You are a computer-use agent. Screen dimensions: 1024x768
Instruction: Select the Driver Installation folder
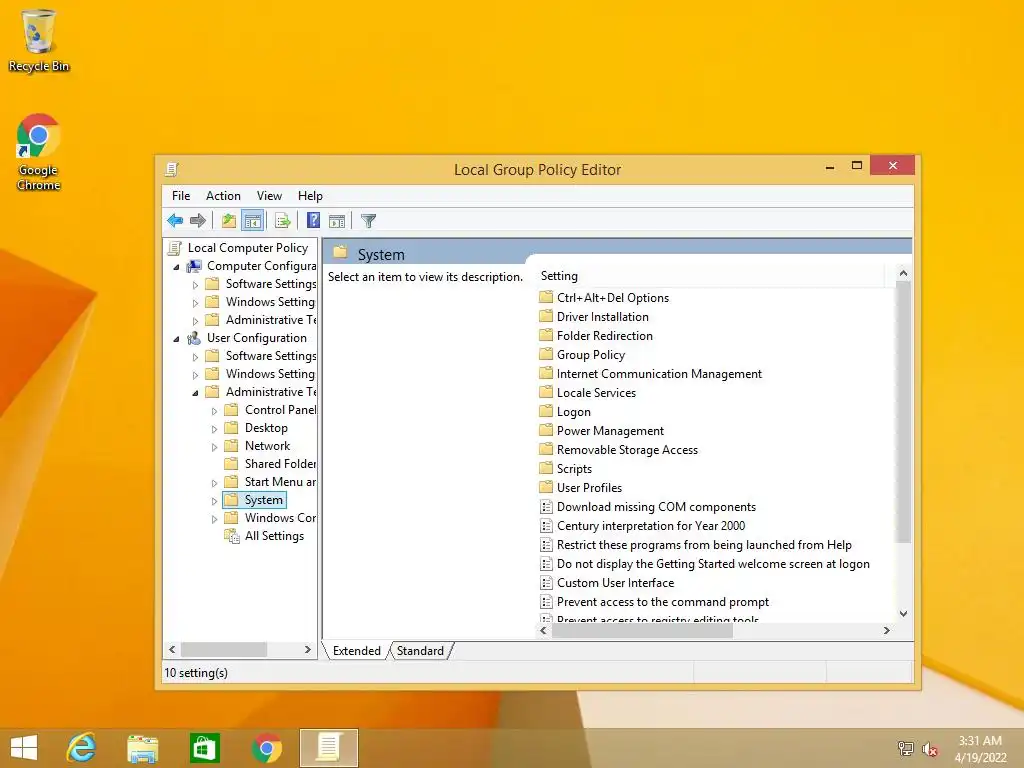(594, 317)
